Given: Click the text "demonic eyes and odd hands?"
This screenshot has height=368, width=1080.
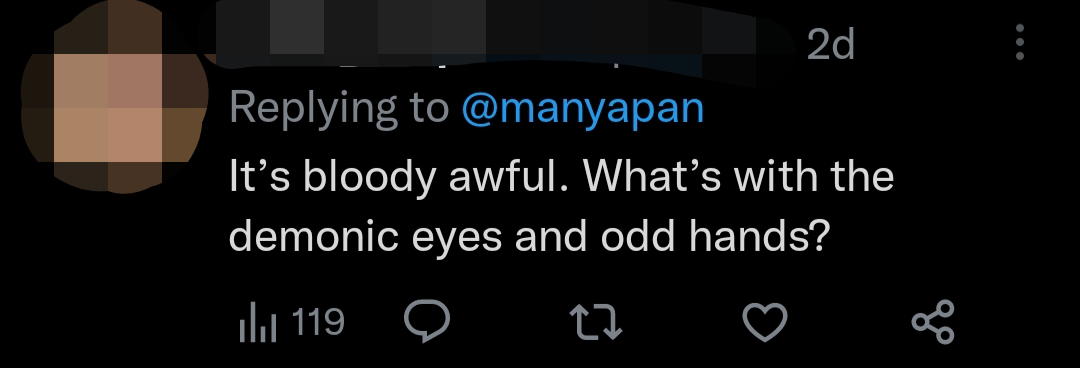Looking at the screenshot, I should pos(527,236).
